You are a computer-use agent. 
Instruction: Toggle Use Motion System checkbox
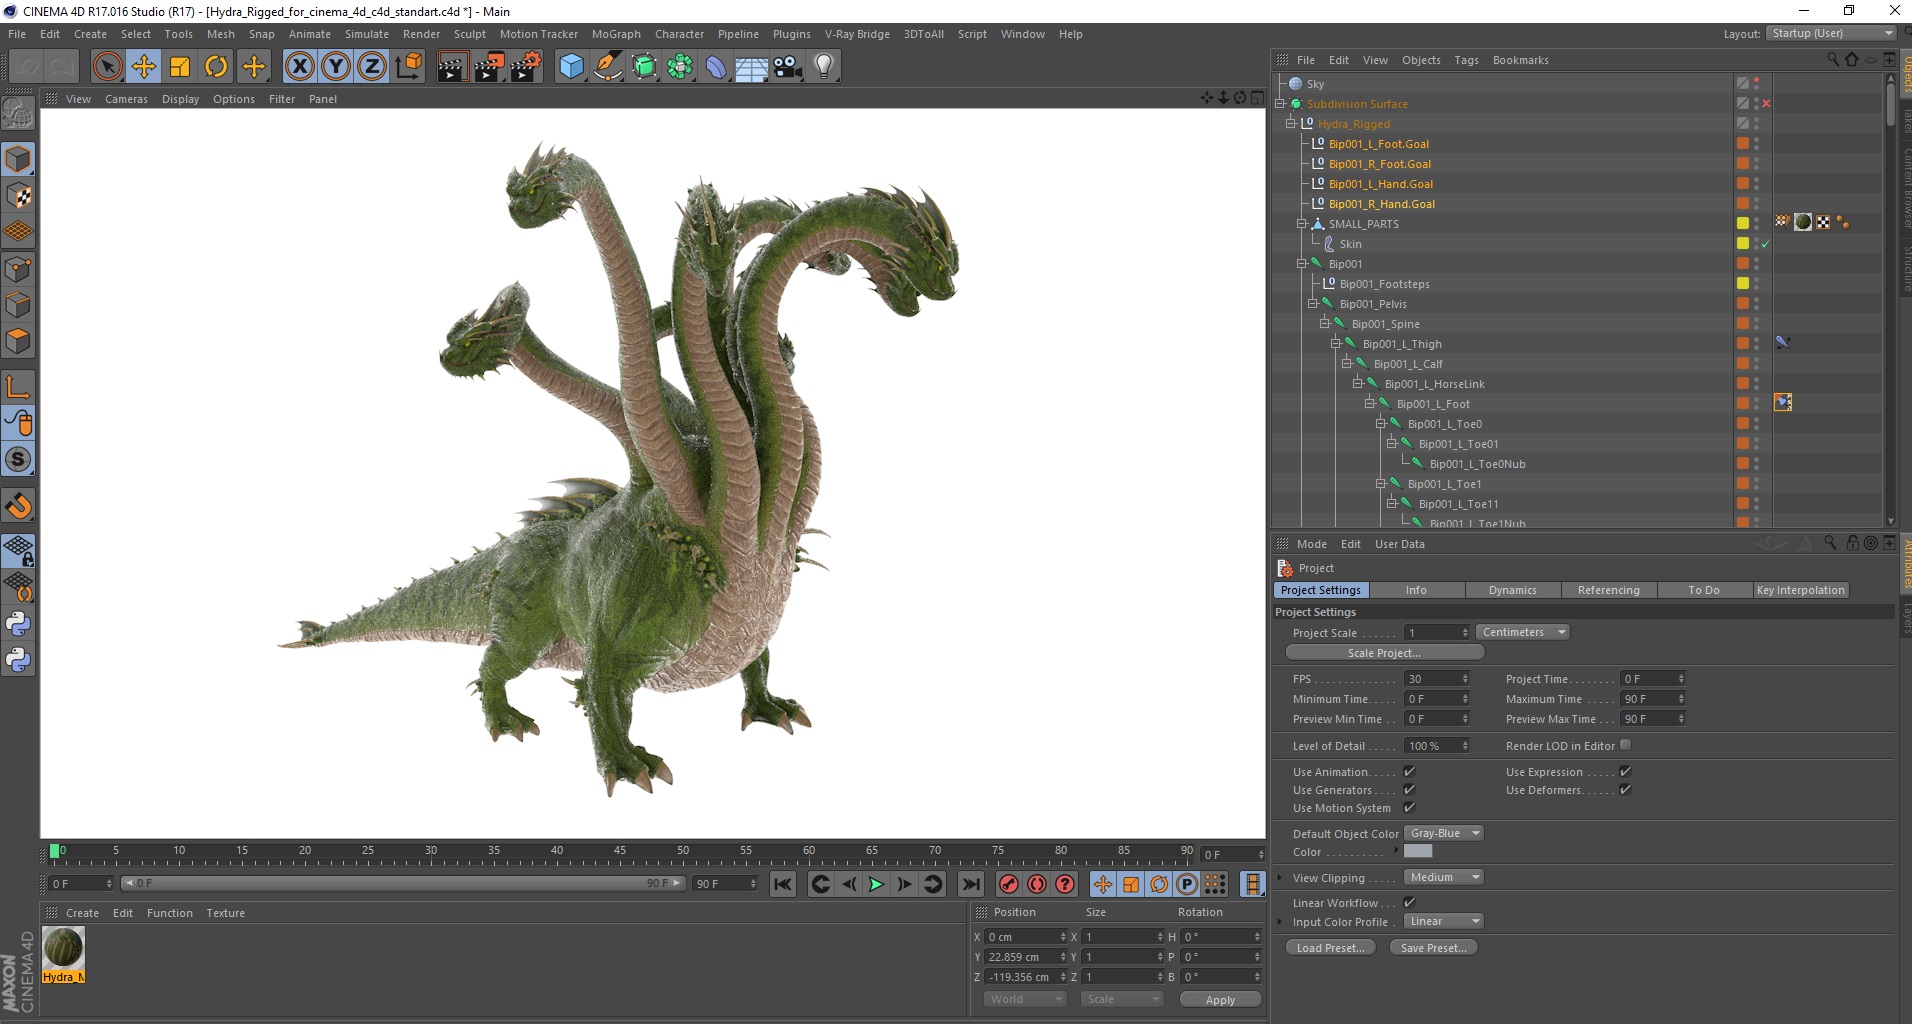(1409, 808)
